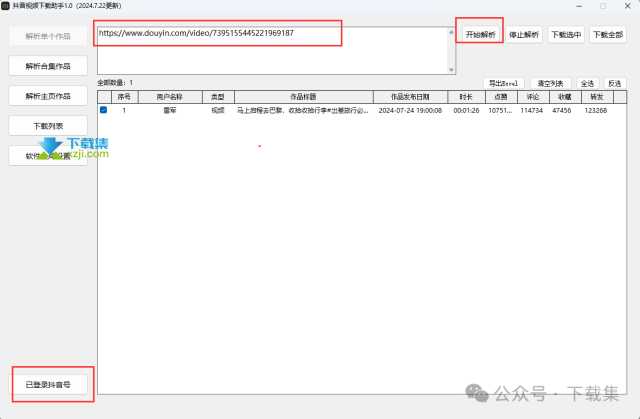Sort by 点赞 column header
640x419 pixels.
click(501, 97)
